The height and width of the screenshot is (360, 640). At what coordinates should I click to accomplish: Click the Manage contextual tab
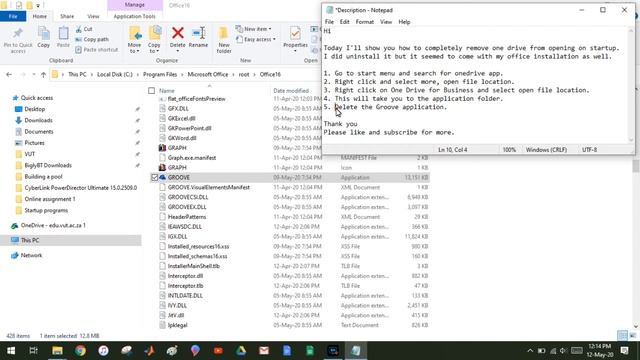click(x=135, y=5)
